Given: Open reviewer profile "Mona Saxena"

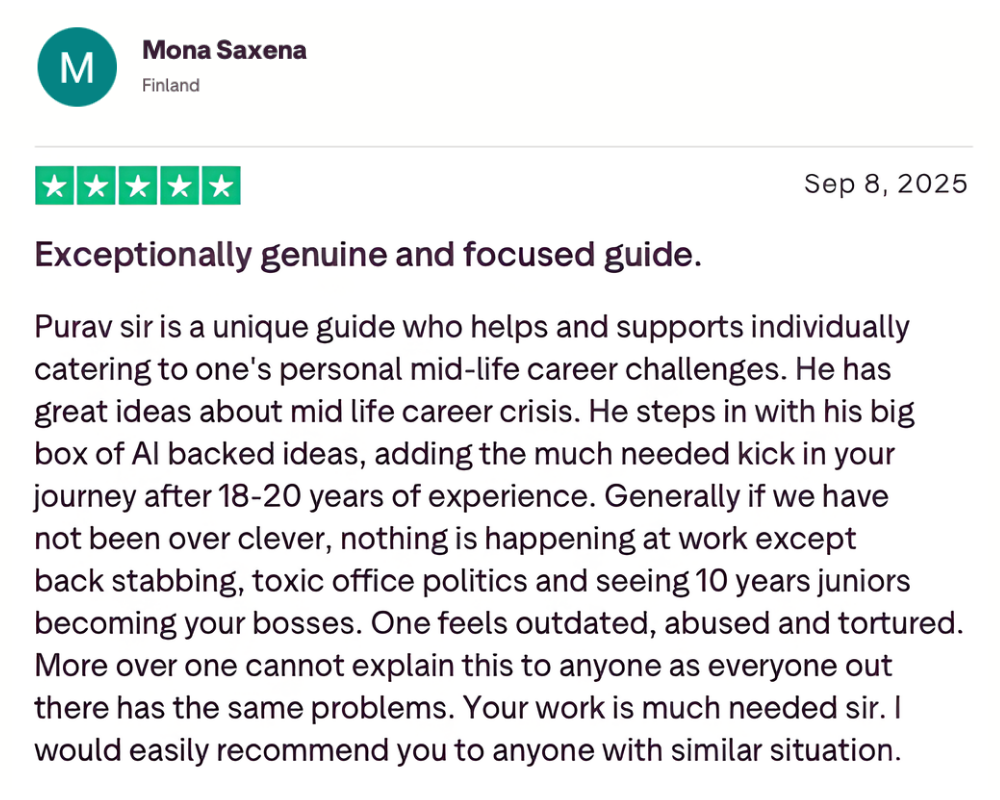Looking at the screenshot, I should point(224,49).
